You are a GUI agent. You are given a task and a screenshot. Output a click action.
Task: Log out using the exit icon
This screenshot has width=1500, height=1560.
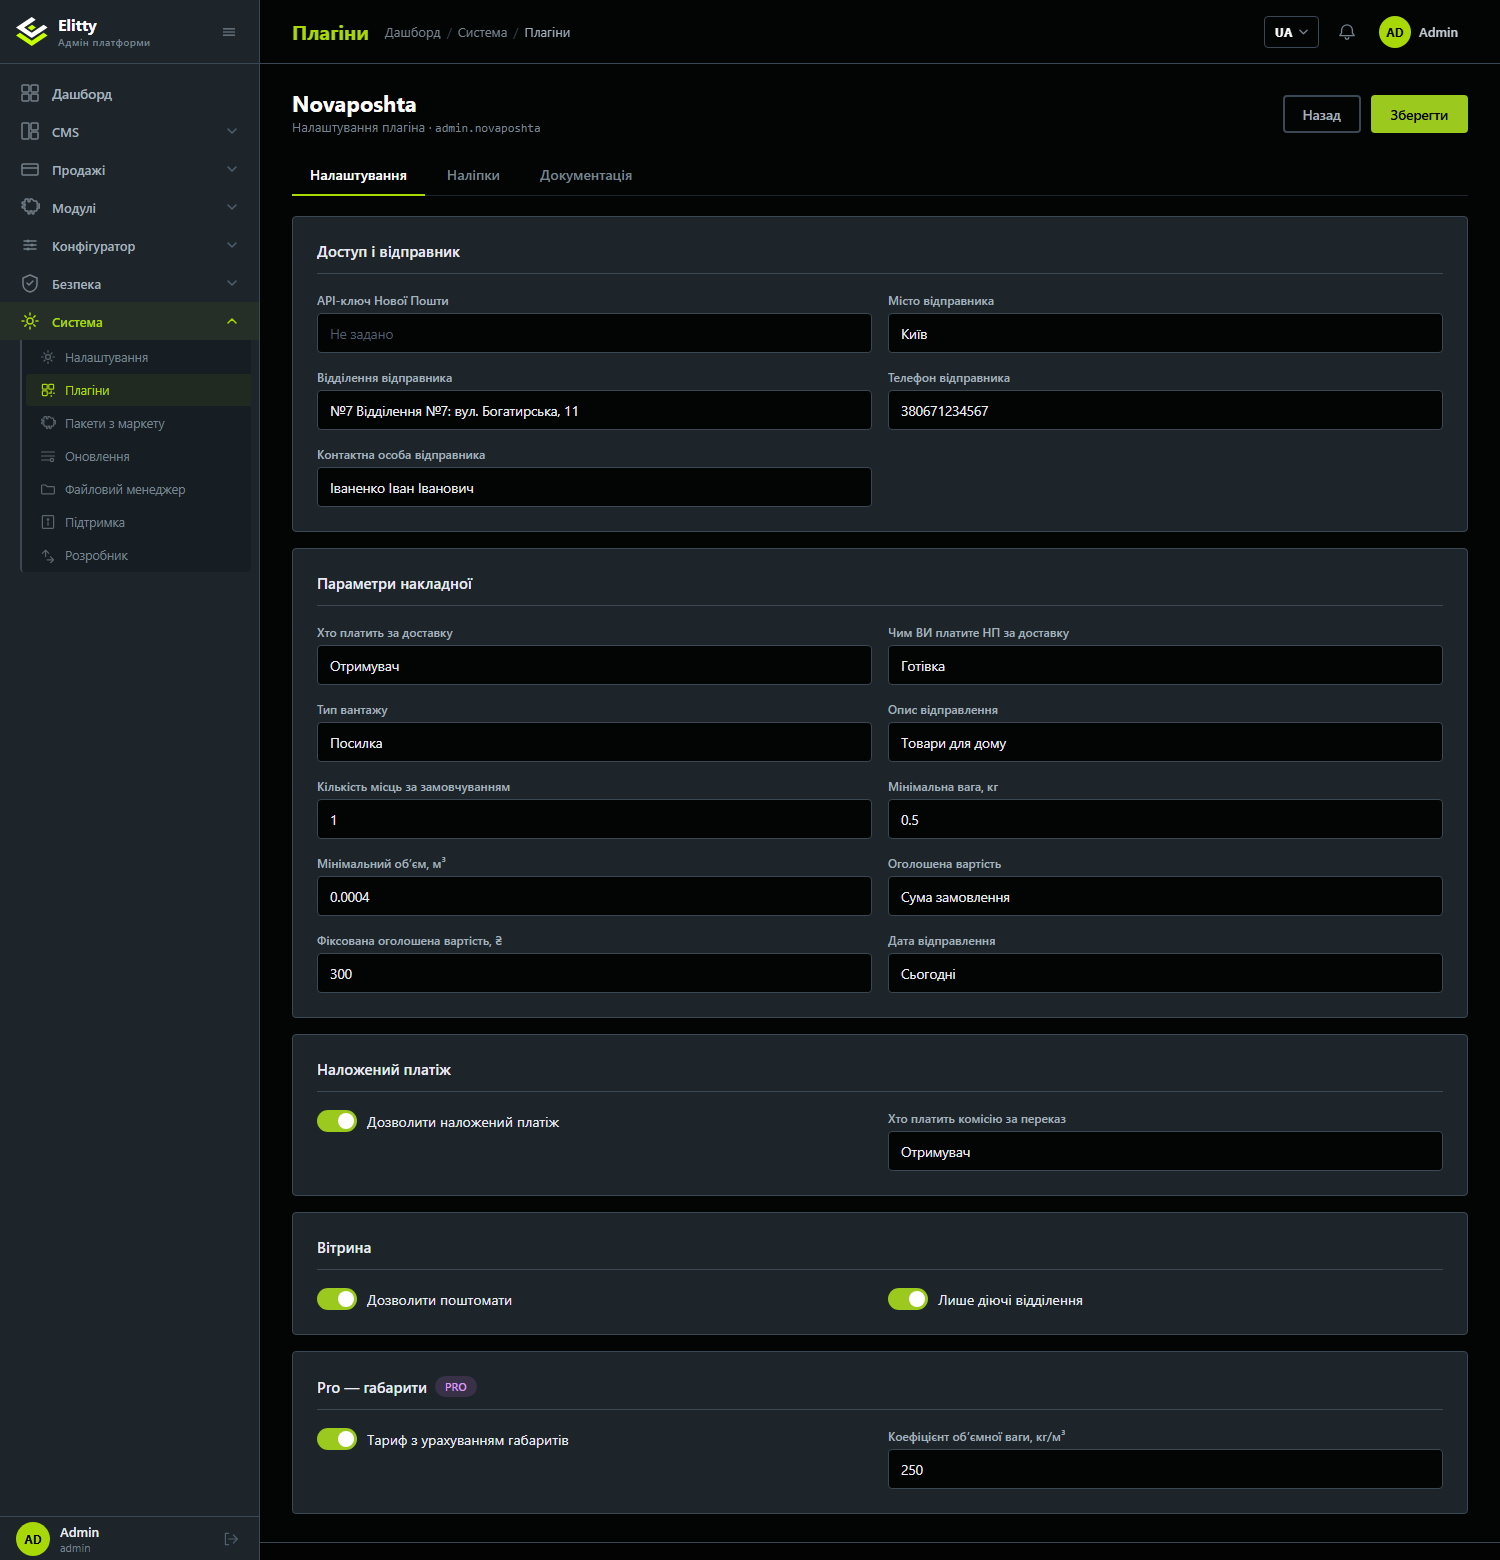[x=231, y=1539]
